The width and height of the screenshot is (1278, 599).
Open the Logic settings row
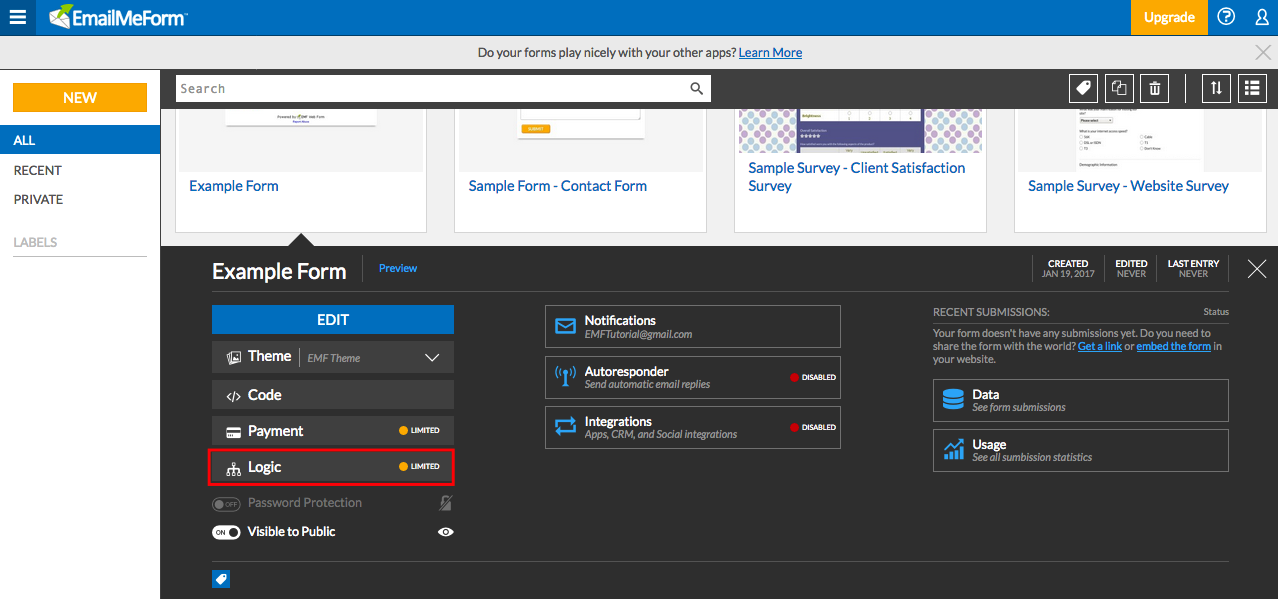[x=332, y=467]
